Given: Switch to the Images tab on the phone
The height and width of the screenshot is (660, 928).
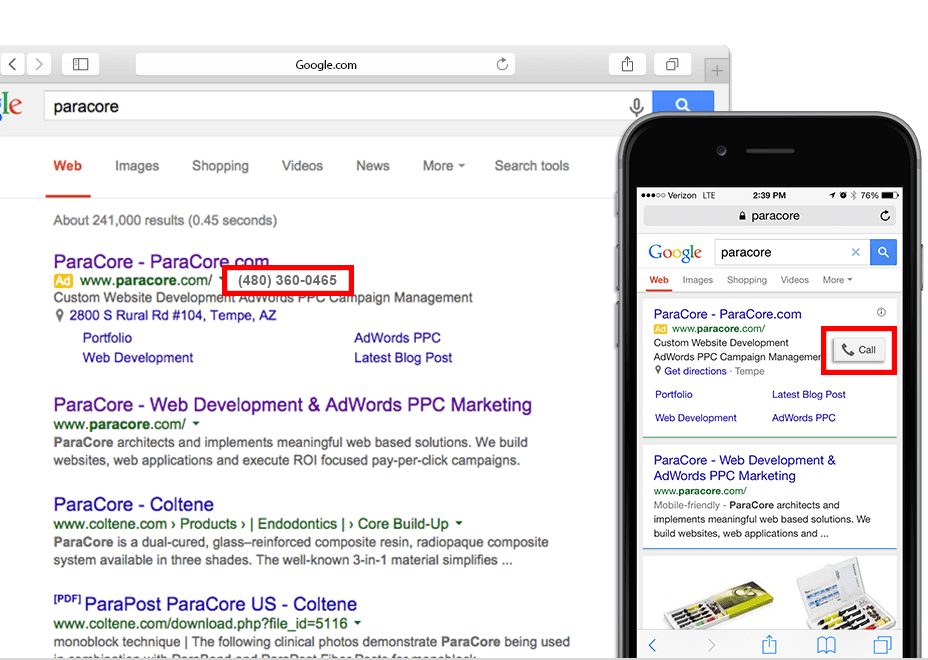Looking at the screenshot, I should pos(697,280).
